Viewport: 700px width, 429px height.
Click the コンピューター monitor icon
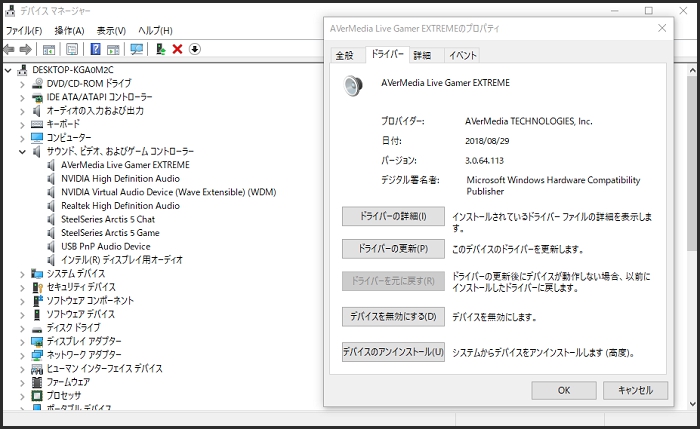click(37, 138)
